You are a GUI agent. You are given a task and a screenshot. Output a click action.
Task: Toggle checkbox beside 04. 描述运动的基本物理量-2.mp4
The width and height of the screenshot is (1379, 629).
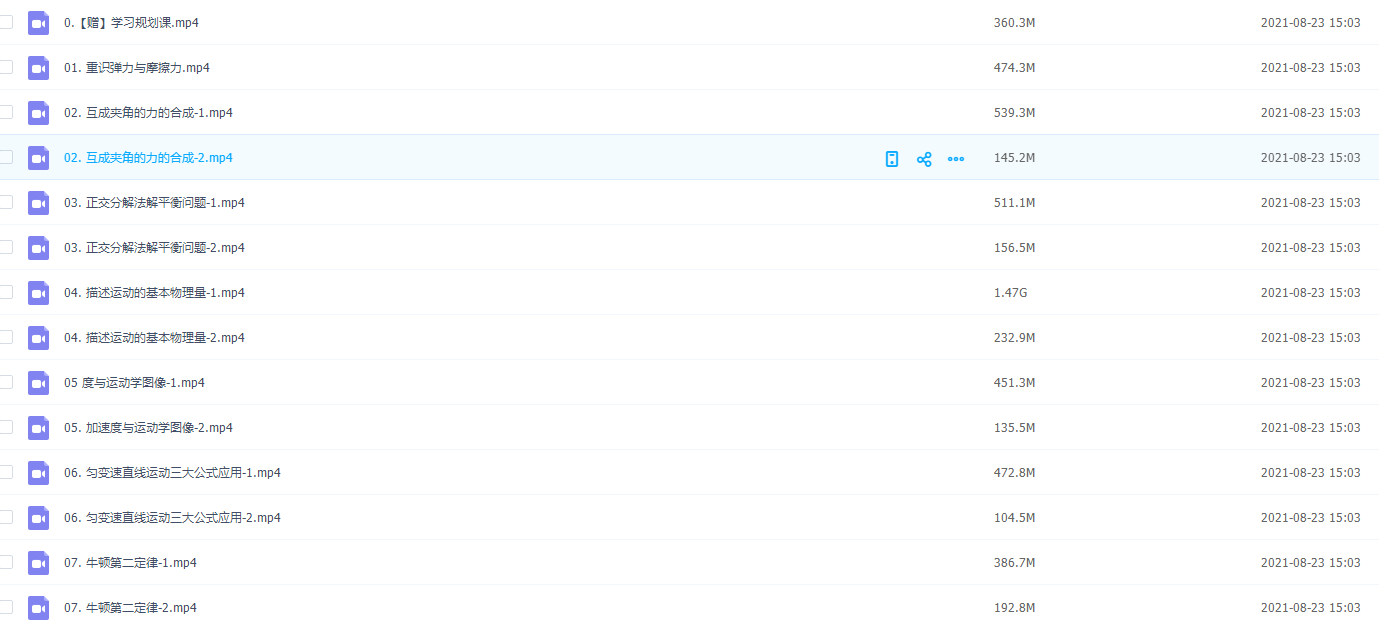(x=6, y=337)
